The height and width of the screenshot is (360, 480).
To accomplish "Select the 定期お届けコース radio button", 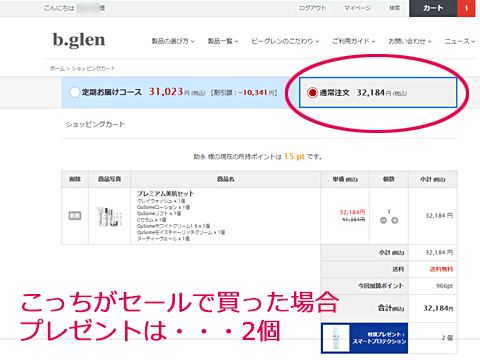I will (x=75, y=92).
